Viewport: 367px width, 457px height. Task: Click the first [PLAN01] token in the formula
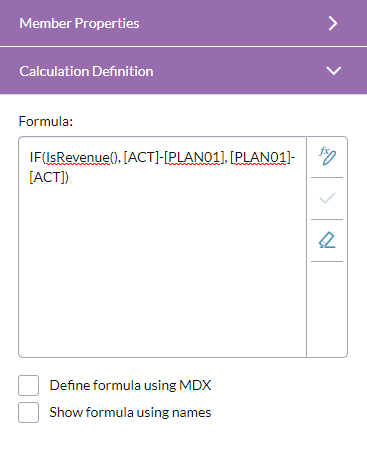(x=194, y=157)
